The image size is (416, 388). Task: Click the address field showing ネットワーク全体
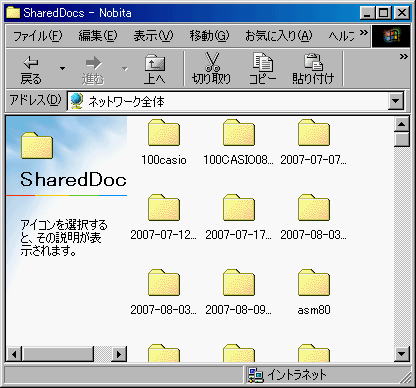[228, 101]
